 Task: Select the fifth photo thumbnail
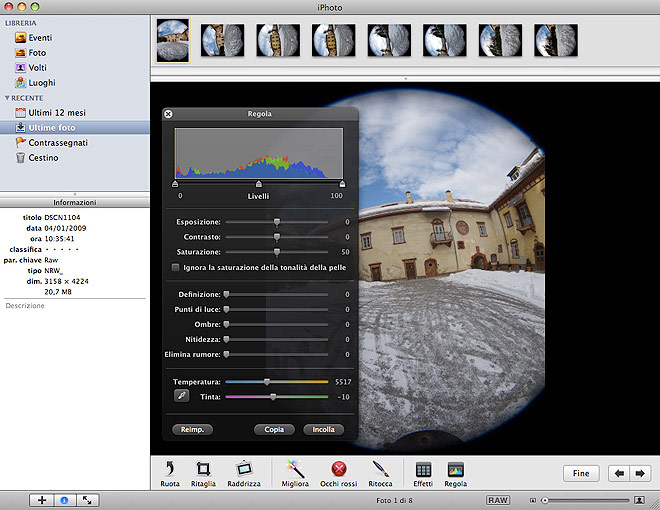click(x=389, y=40)
